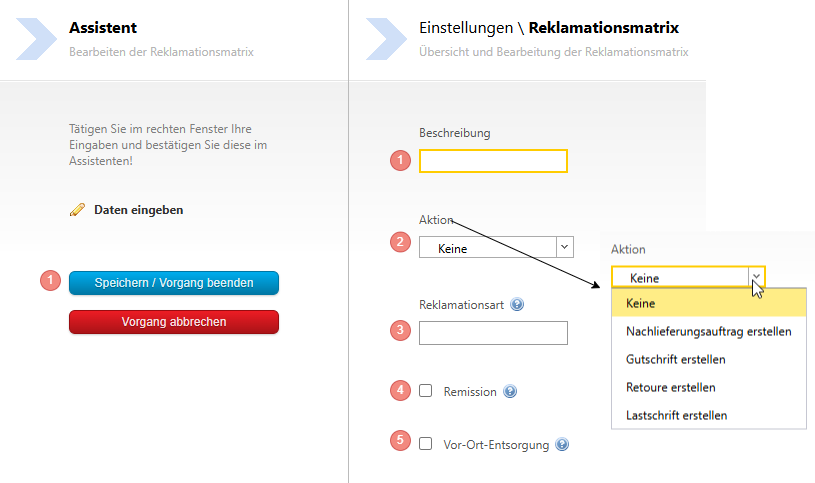The height and width of the screenshot is (483, 815).
Task: Open the Aktion dropdown showing Keine
Action: (564, 246)
